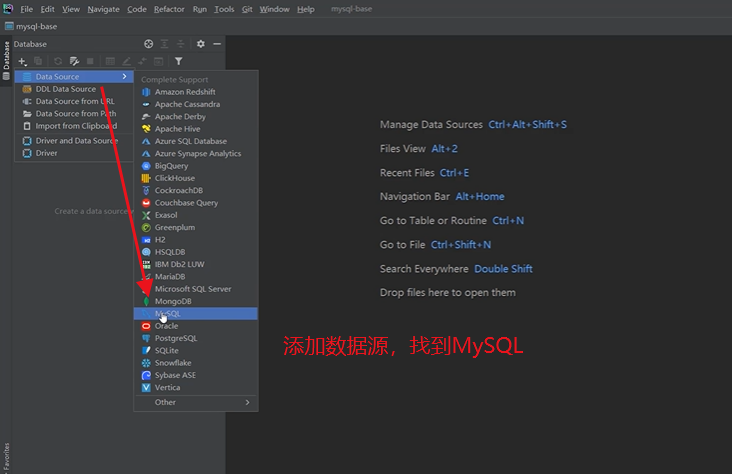Open the Edit menu
This screenshot has height=474, width=732.
click(47, 9)
